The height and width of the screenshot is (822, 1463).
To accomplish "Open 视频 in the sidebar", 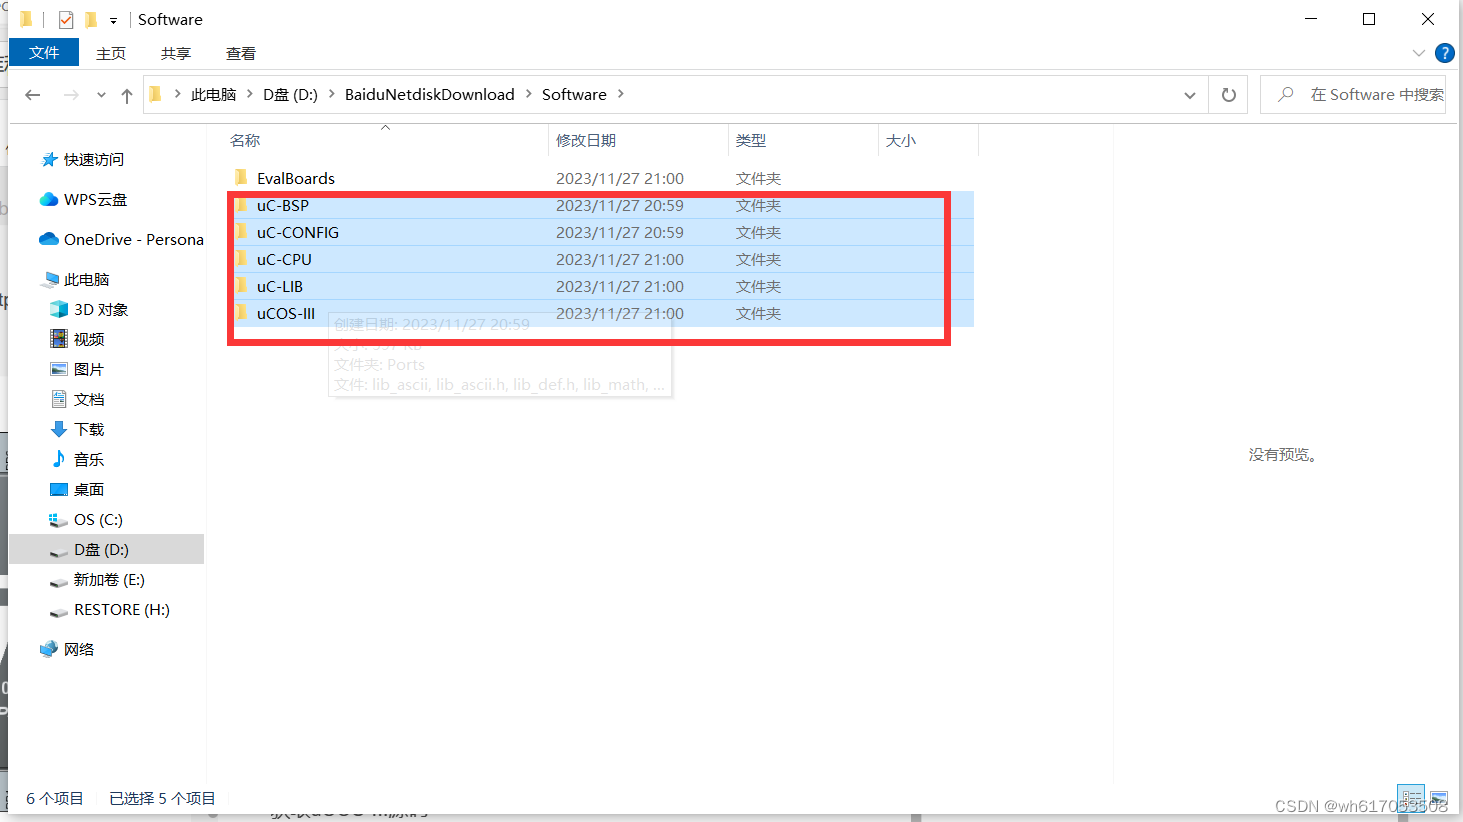I will coord(89,339).
